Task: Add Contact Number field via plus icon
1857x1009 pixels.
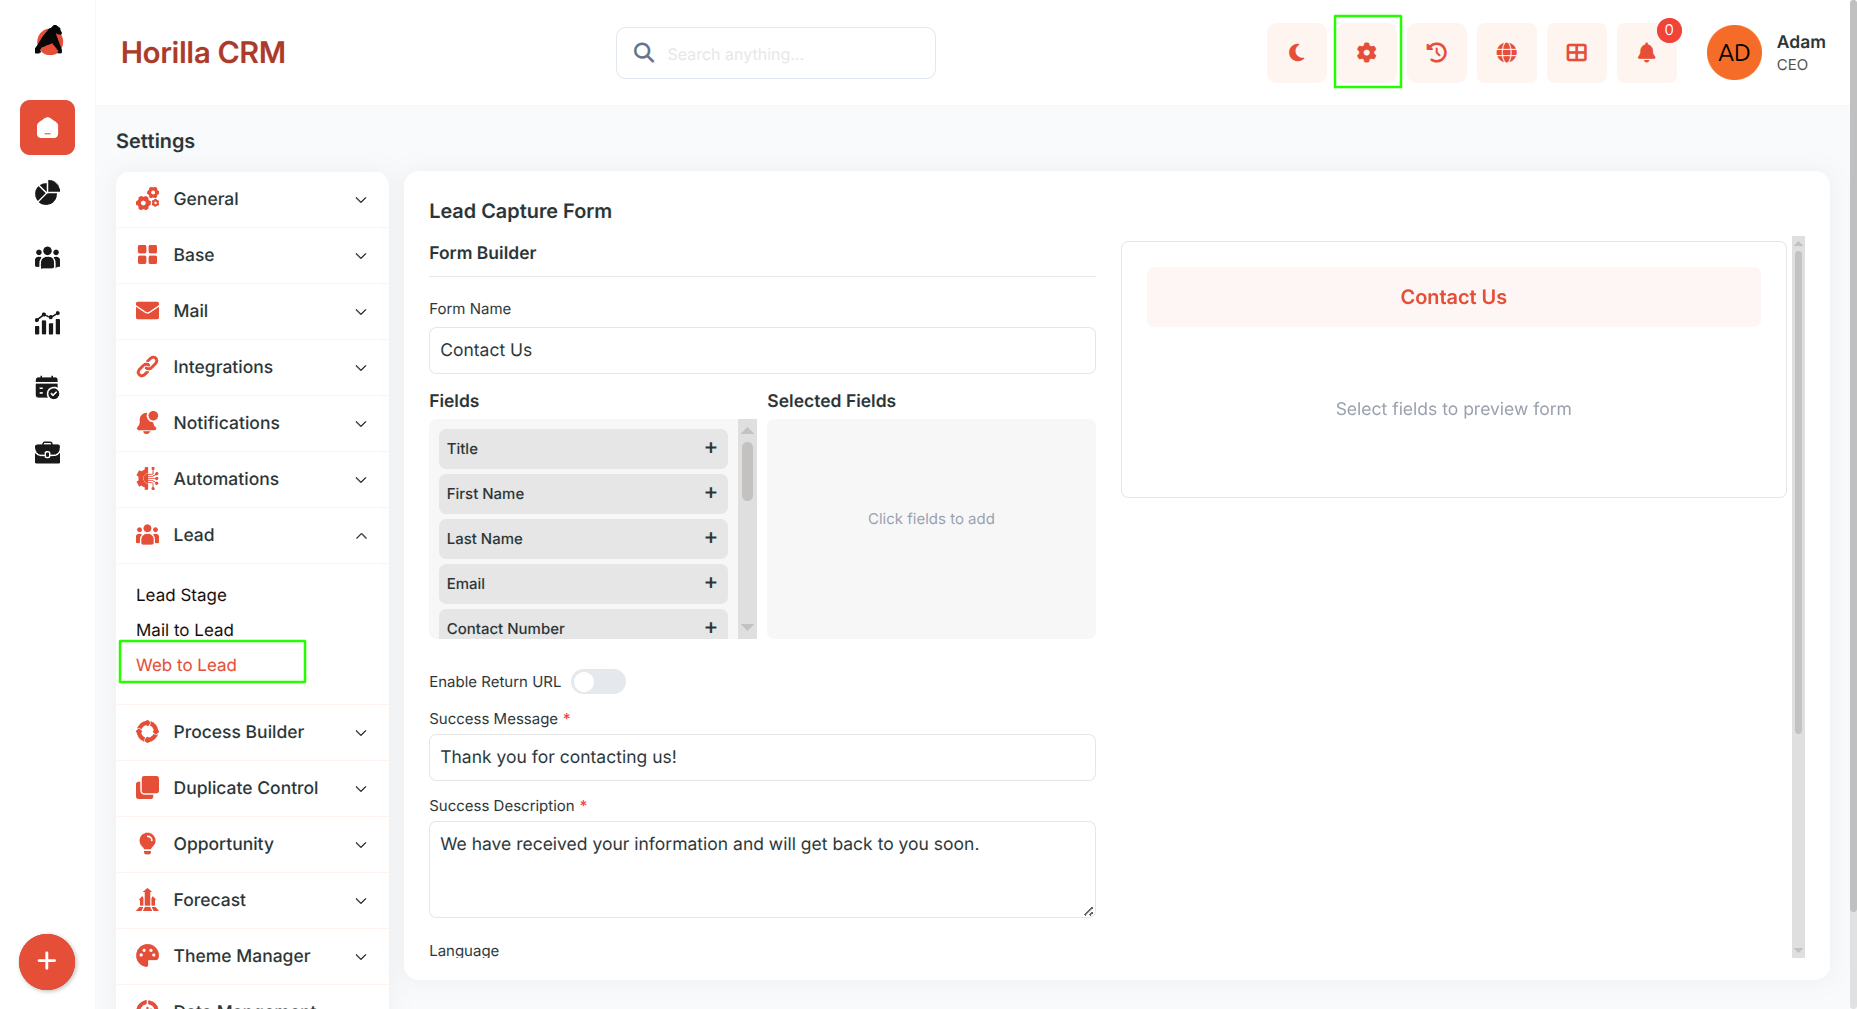Action: click(x=711, y=628)
